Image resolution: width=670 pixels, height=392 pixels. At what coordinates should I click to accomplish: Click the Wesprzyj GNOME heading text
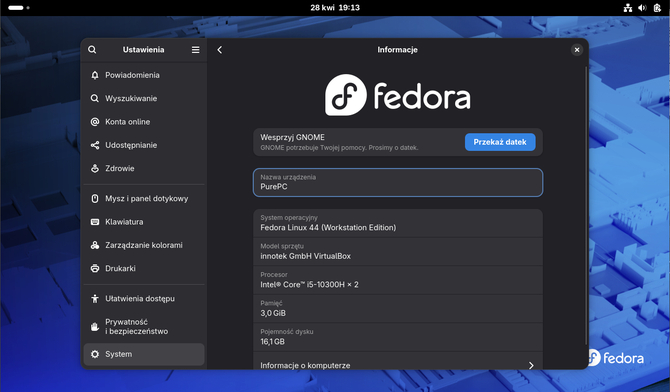[x=292, y=137]
